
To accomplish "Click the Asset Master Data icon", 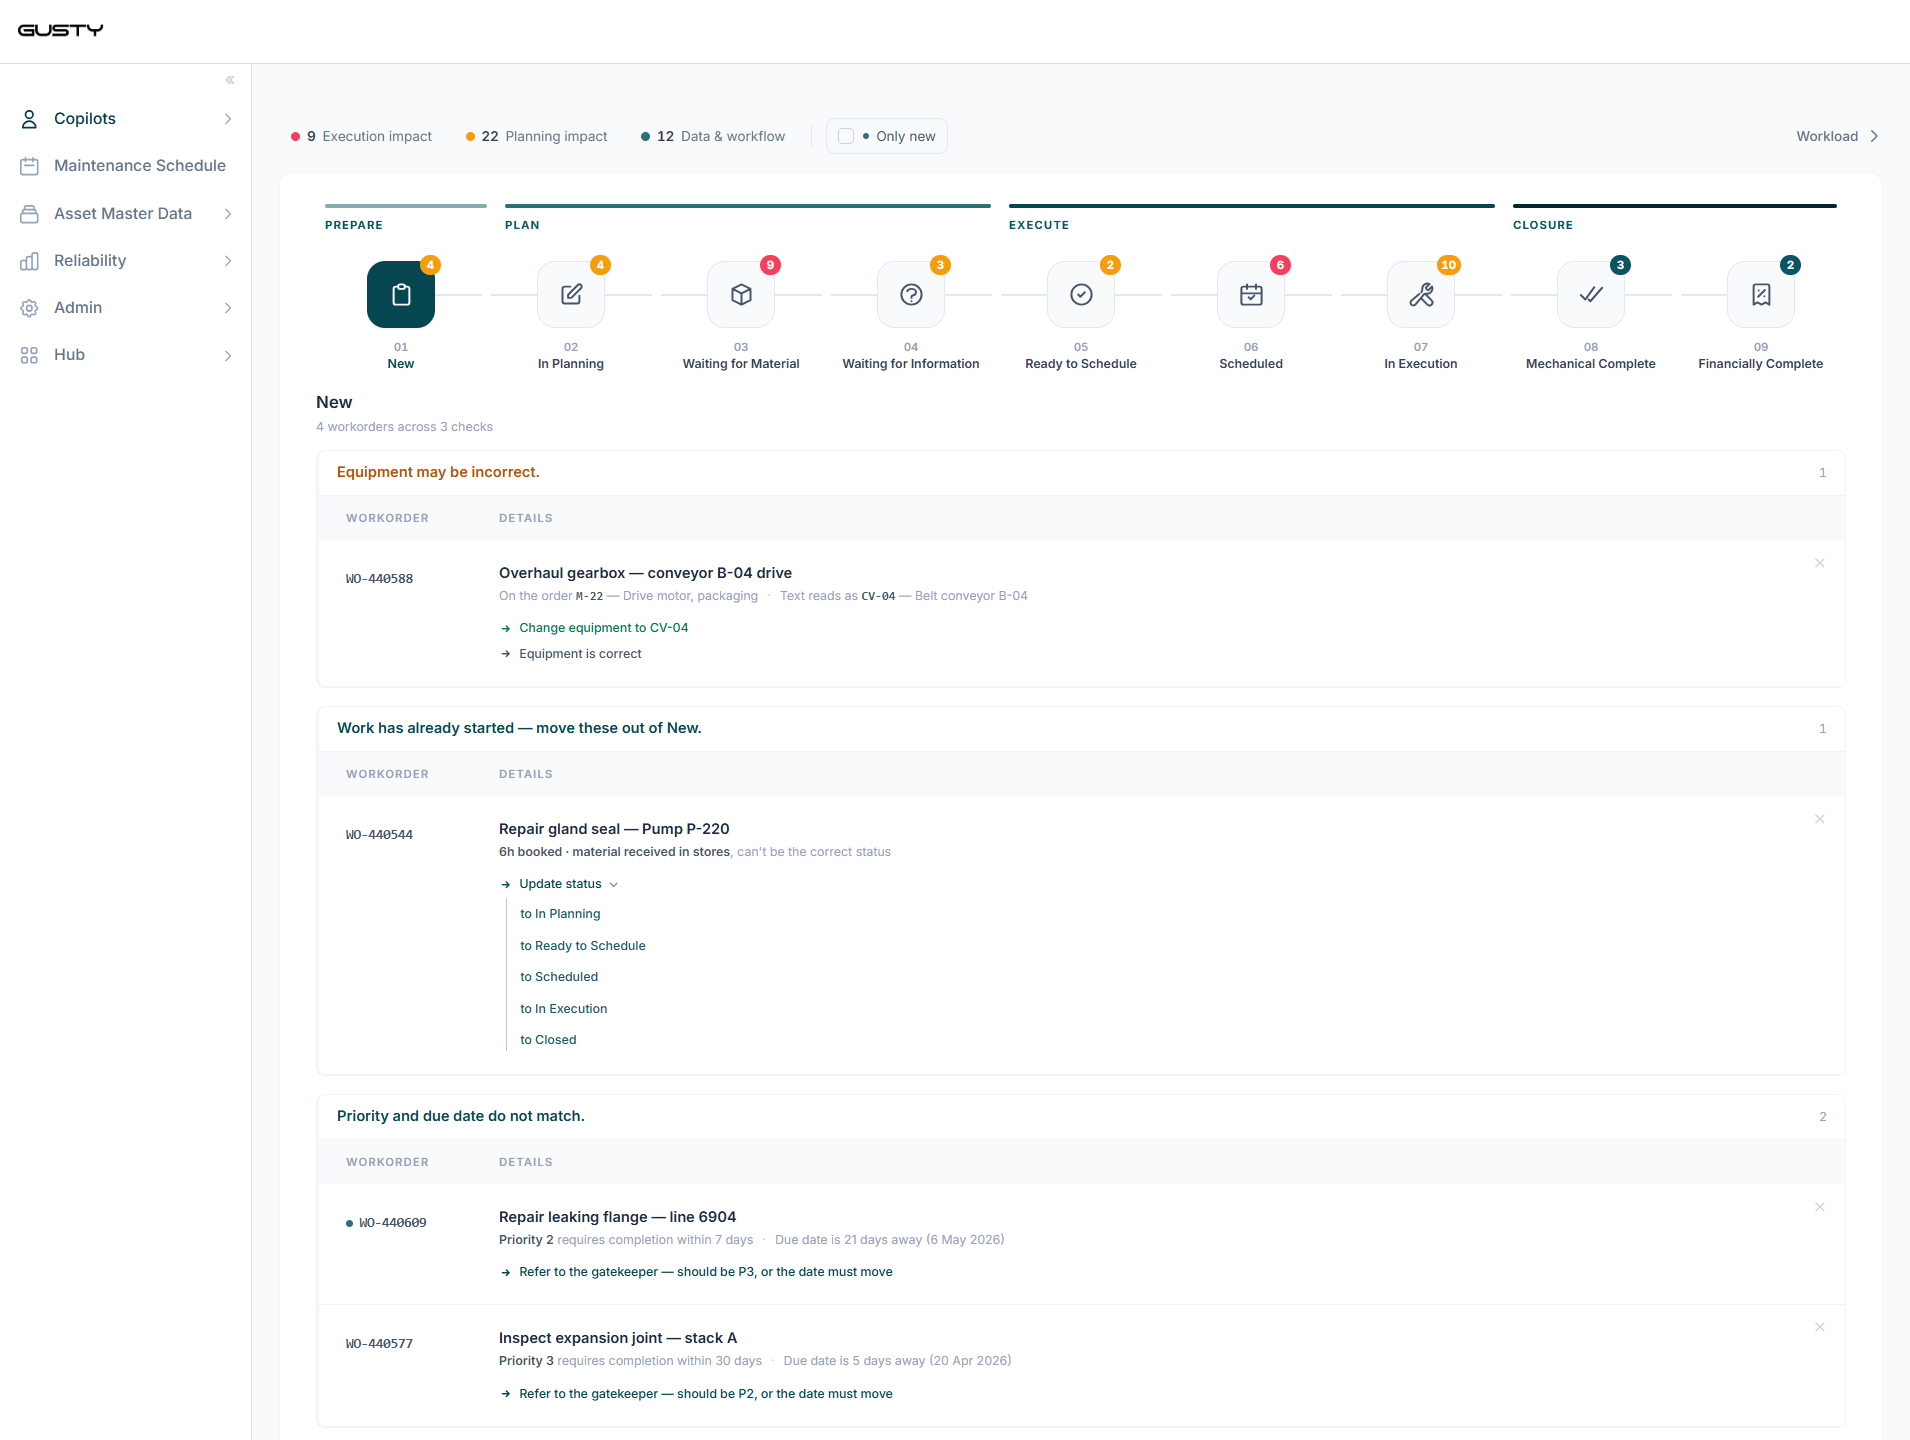I will [29, 214].
